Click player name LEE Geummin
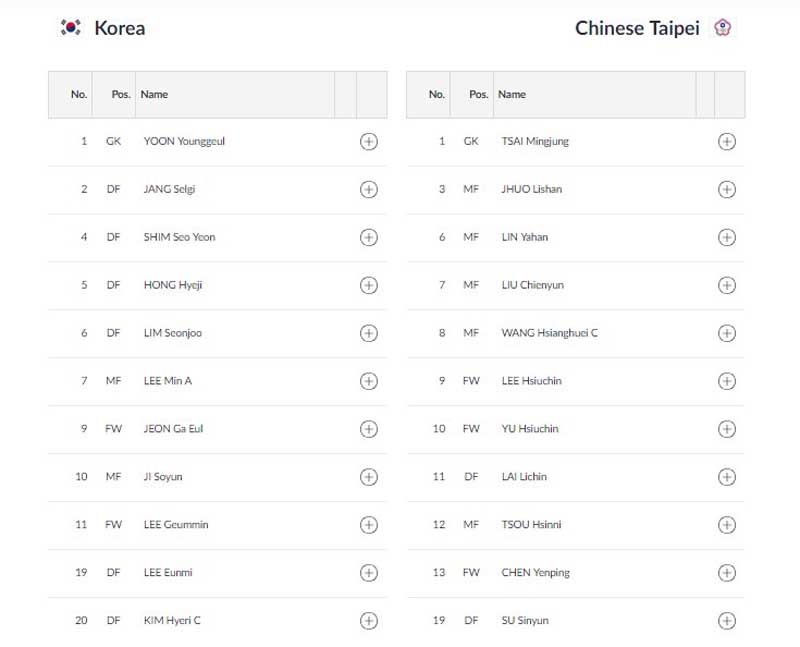The height and width of the screenshot is (647, 800). 176,525
